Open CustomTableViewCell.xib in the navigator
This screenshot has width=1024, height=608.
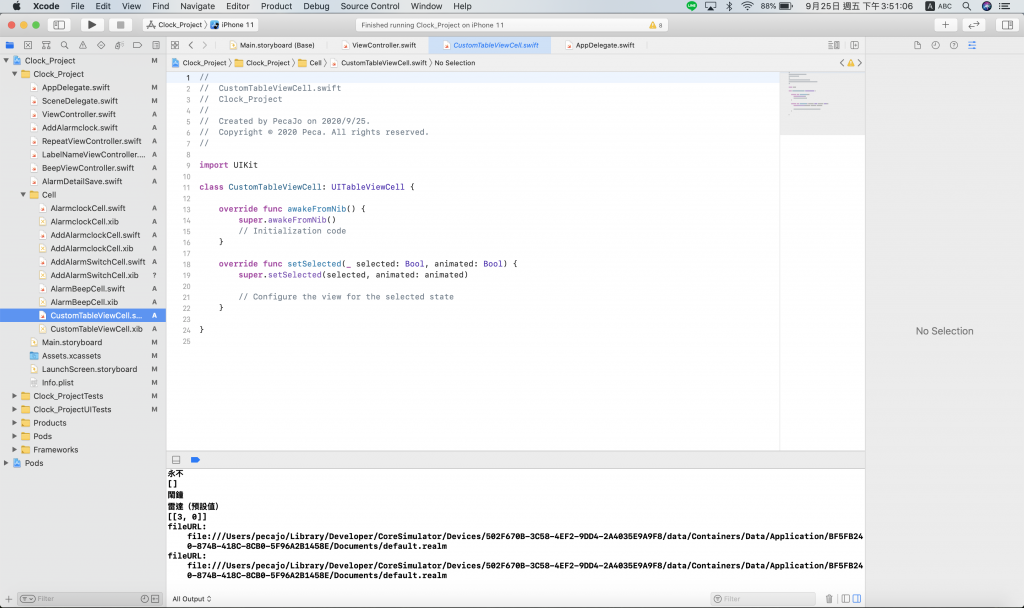[x=96, y=328]
